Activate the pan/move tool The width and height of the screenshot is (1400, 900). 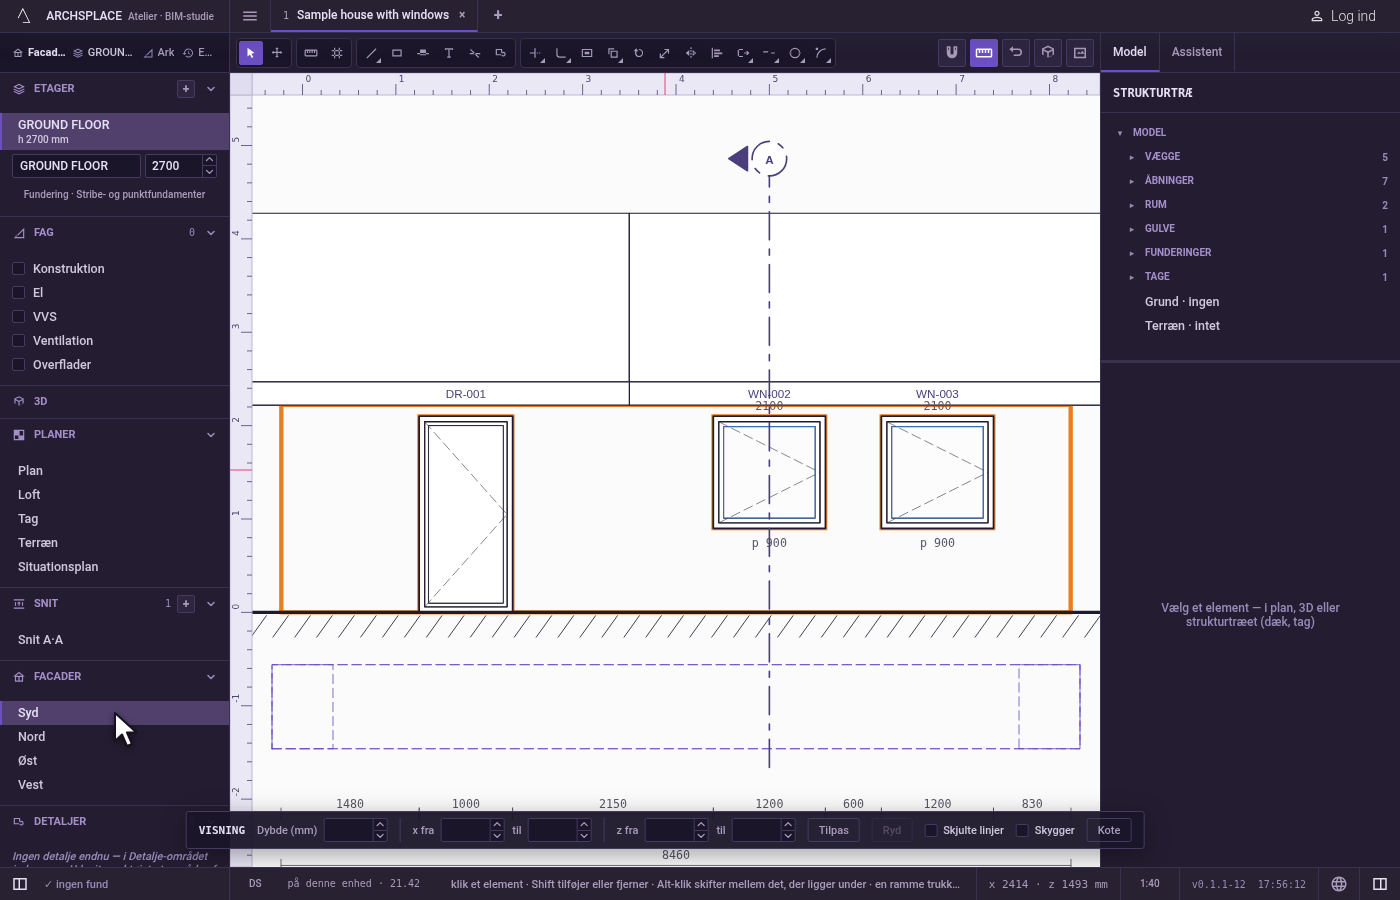click(x=277, y=53)
